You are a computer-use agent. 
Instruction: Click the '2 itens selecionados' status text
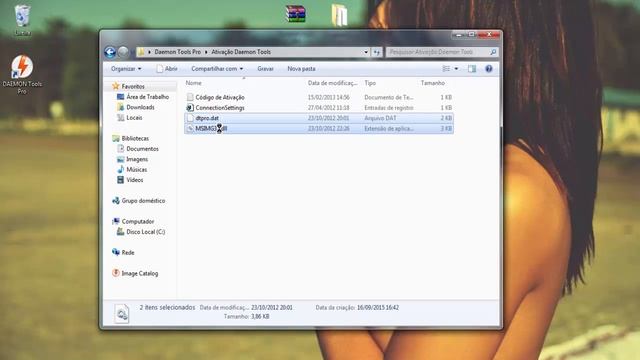click(167, 307)
